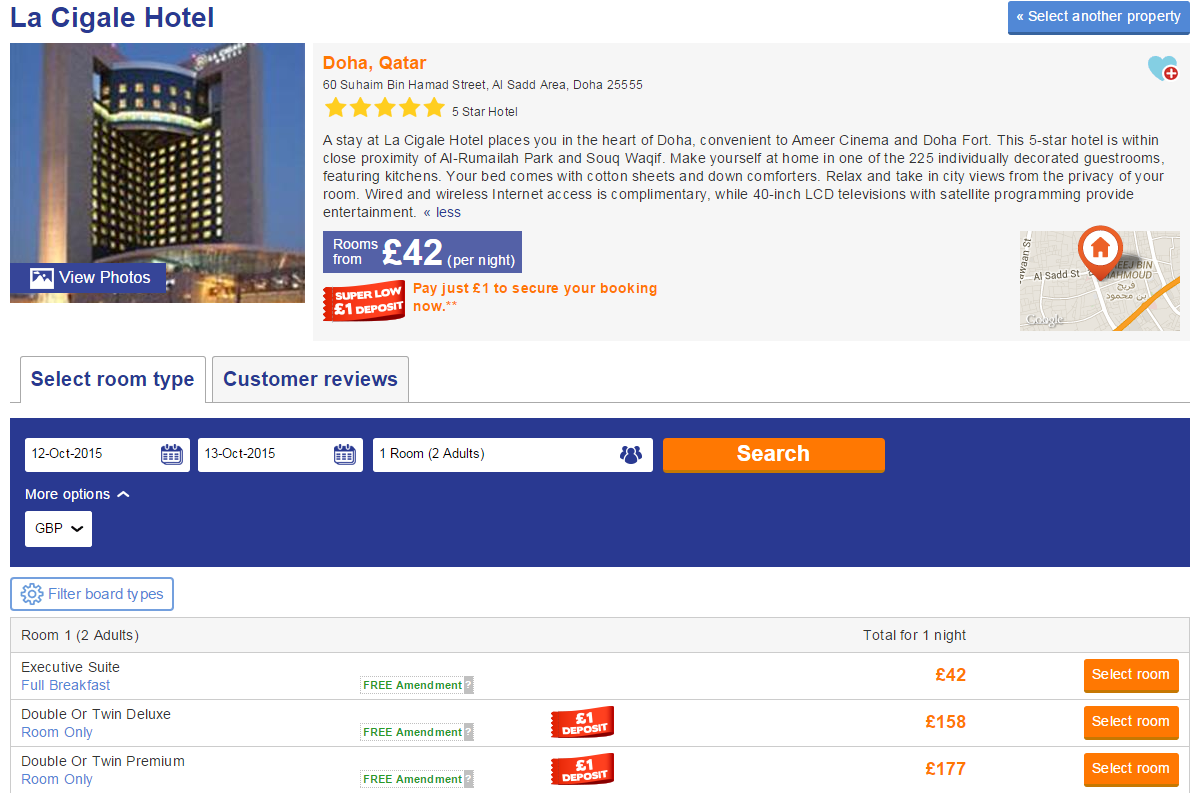Open the View Photos button
Screen dimensions: 1198x793
pos(88,278)
